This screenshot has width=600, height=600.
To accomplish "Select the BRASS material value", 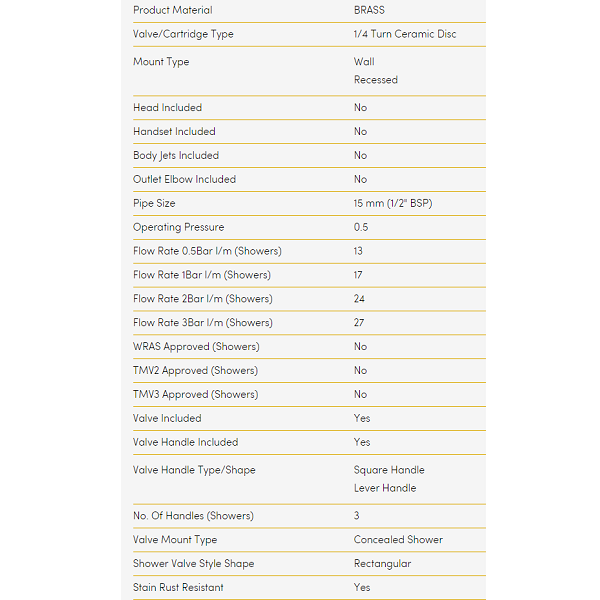I will click(x=369, y=10).
